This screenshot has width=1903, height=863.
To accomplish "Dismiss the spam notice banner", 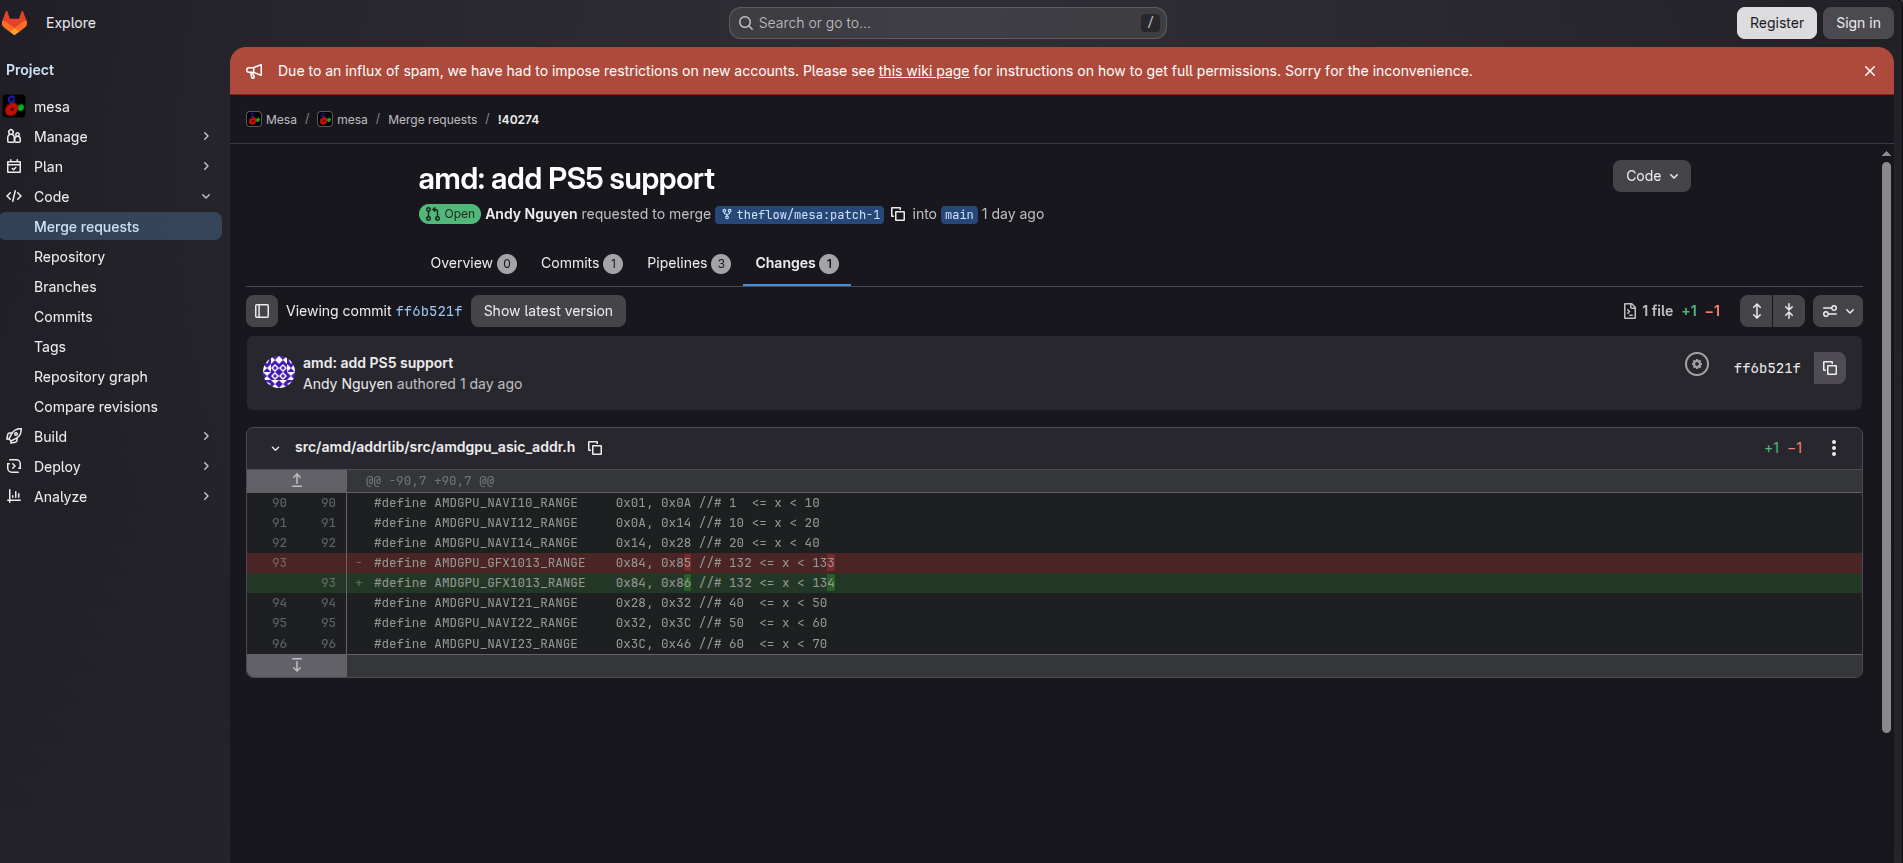I will pos(1869,71).
